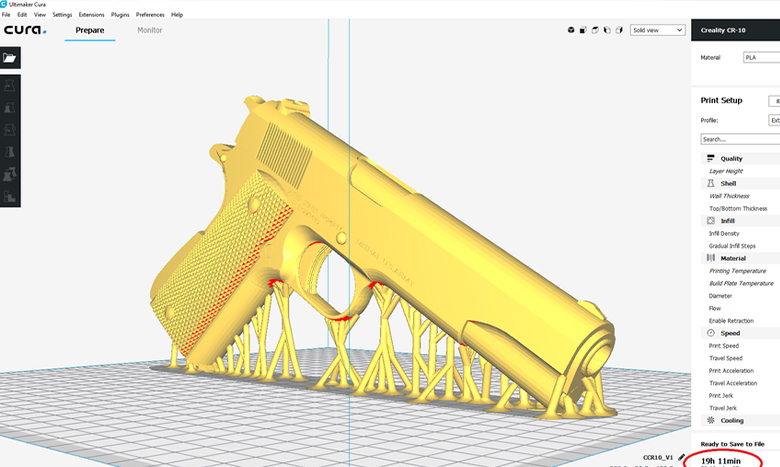Click the Print Speed setting
This screenshot has width=780, height=467.
point(724,346)
